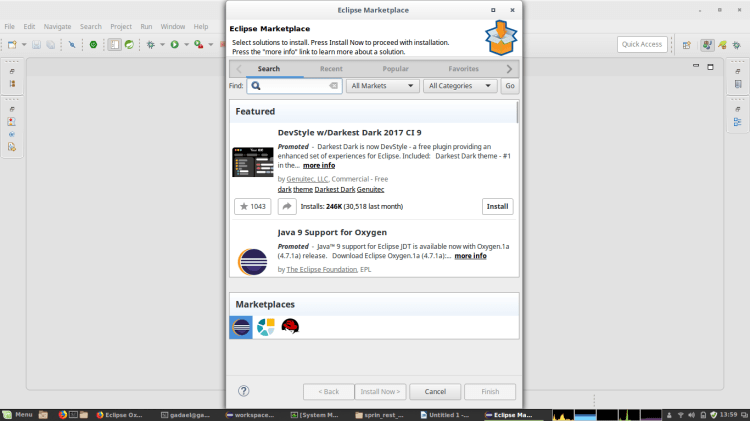Open the right trim outline view icon
750x421 pixels.
(x=738, y=122)
